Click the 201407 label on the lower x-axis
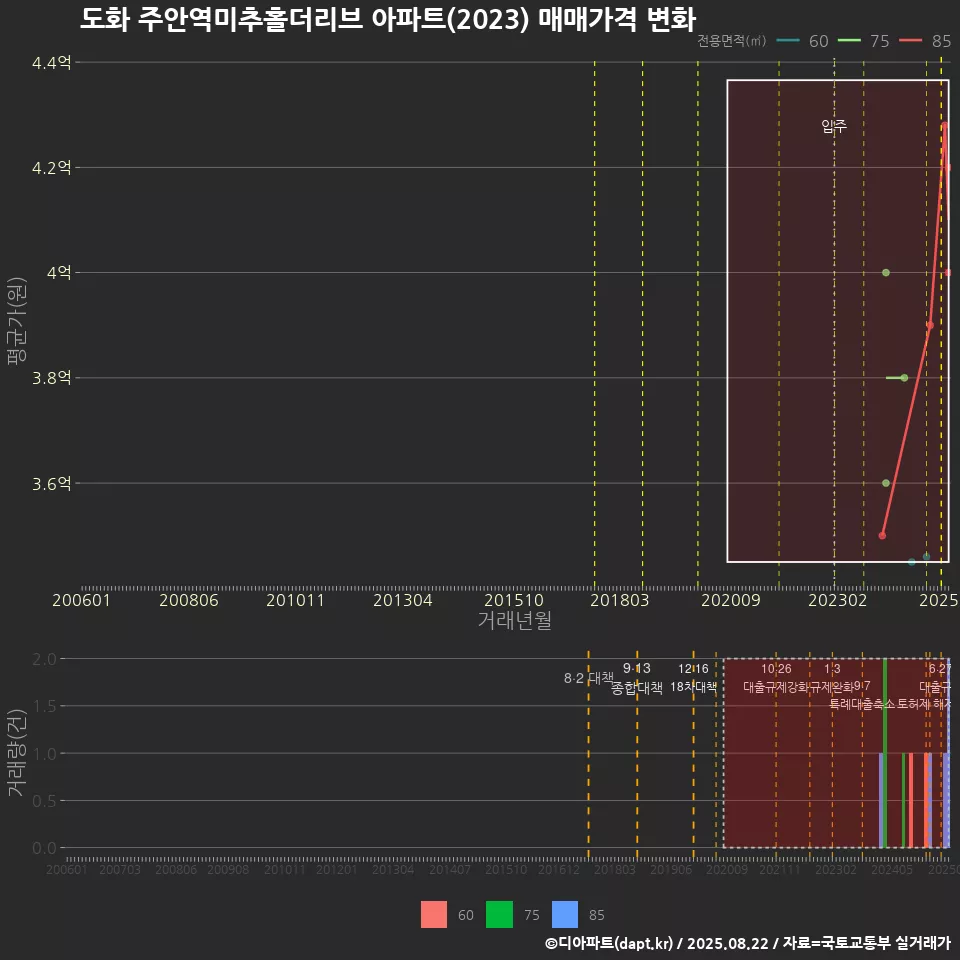 tap(449, 869)
